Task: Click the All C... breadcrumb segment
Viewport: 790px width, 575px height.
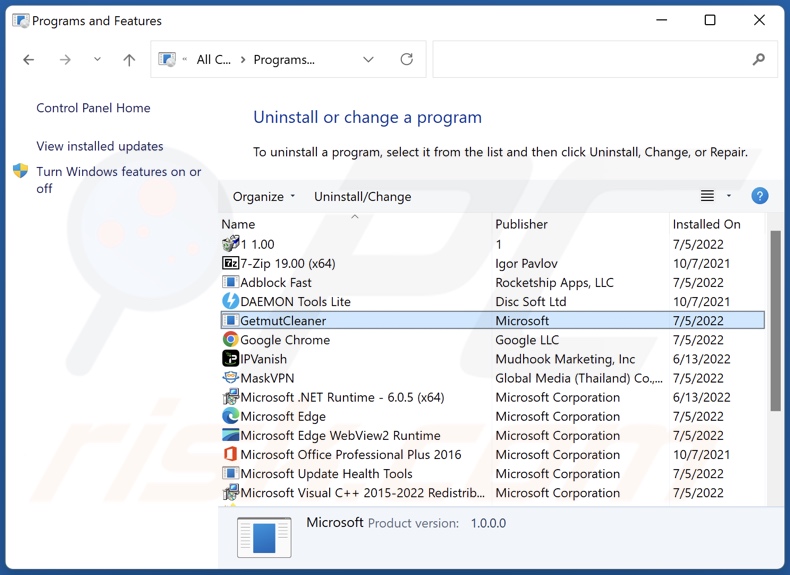Action: [x=214, y=59]
